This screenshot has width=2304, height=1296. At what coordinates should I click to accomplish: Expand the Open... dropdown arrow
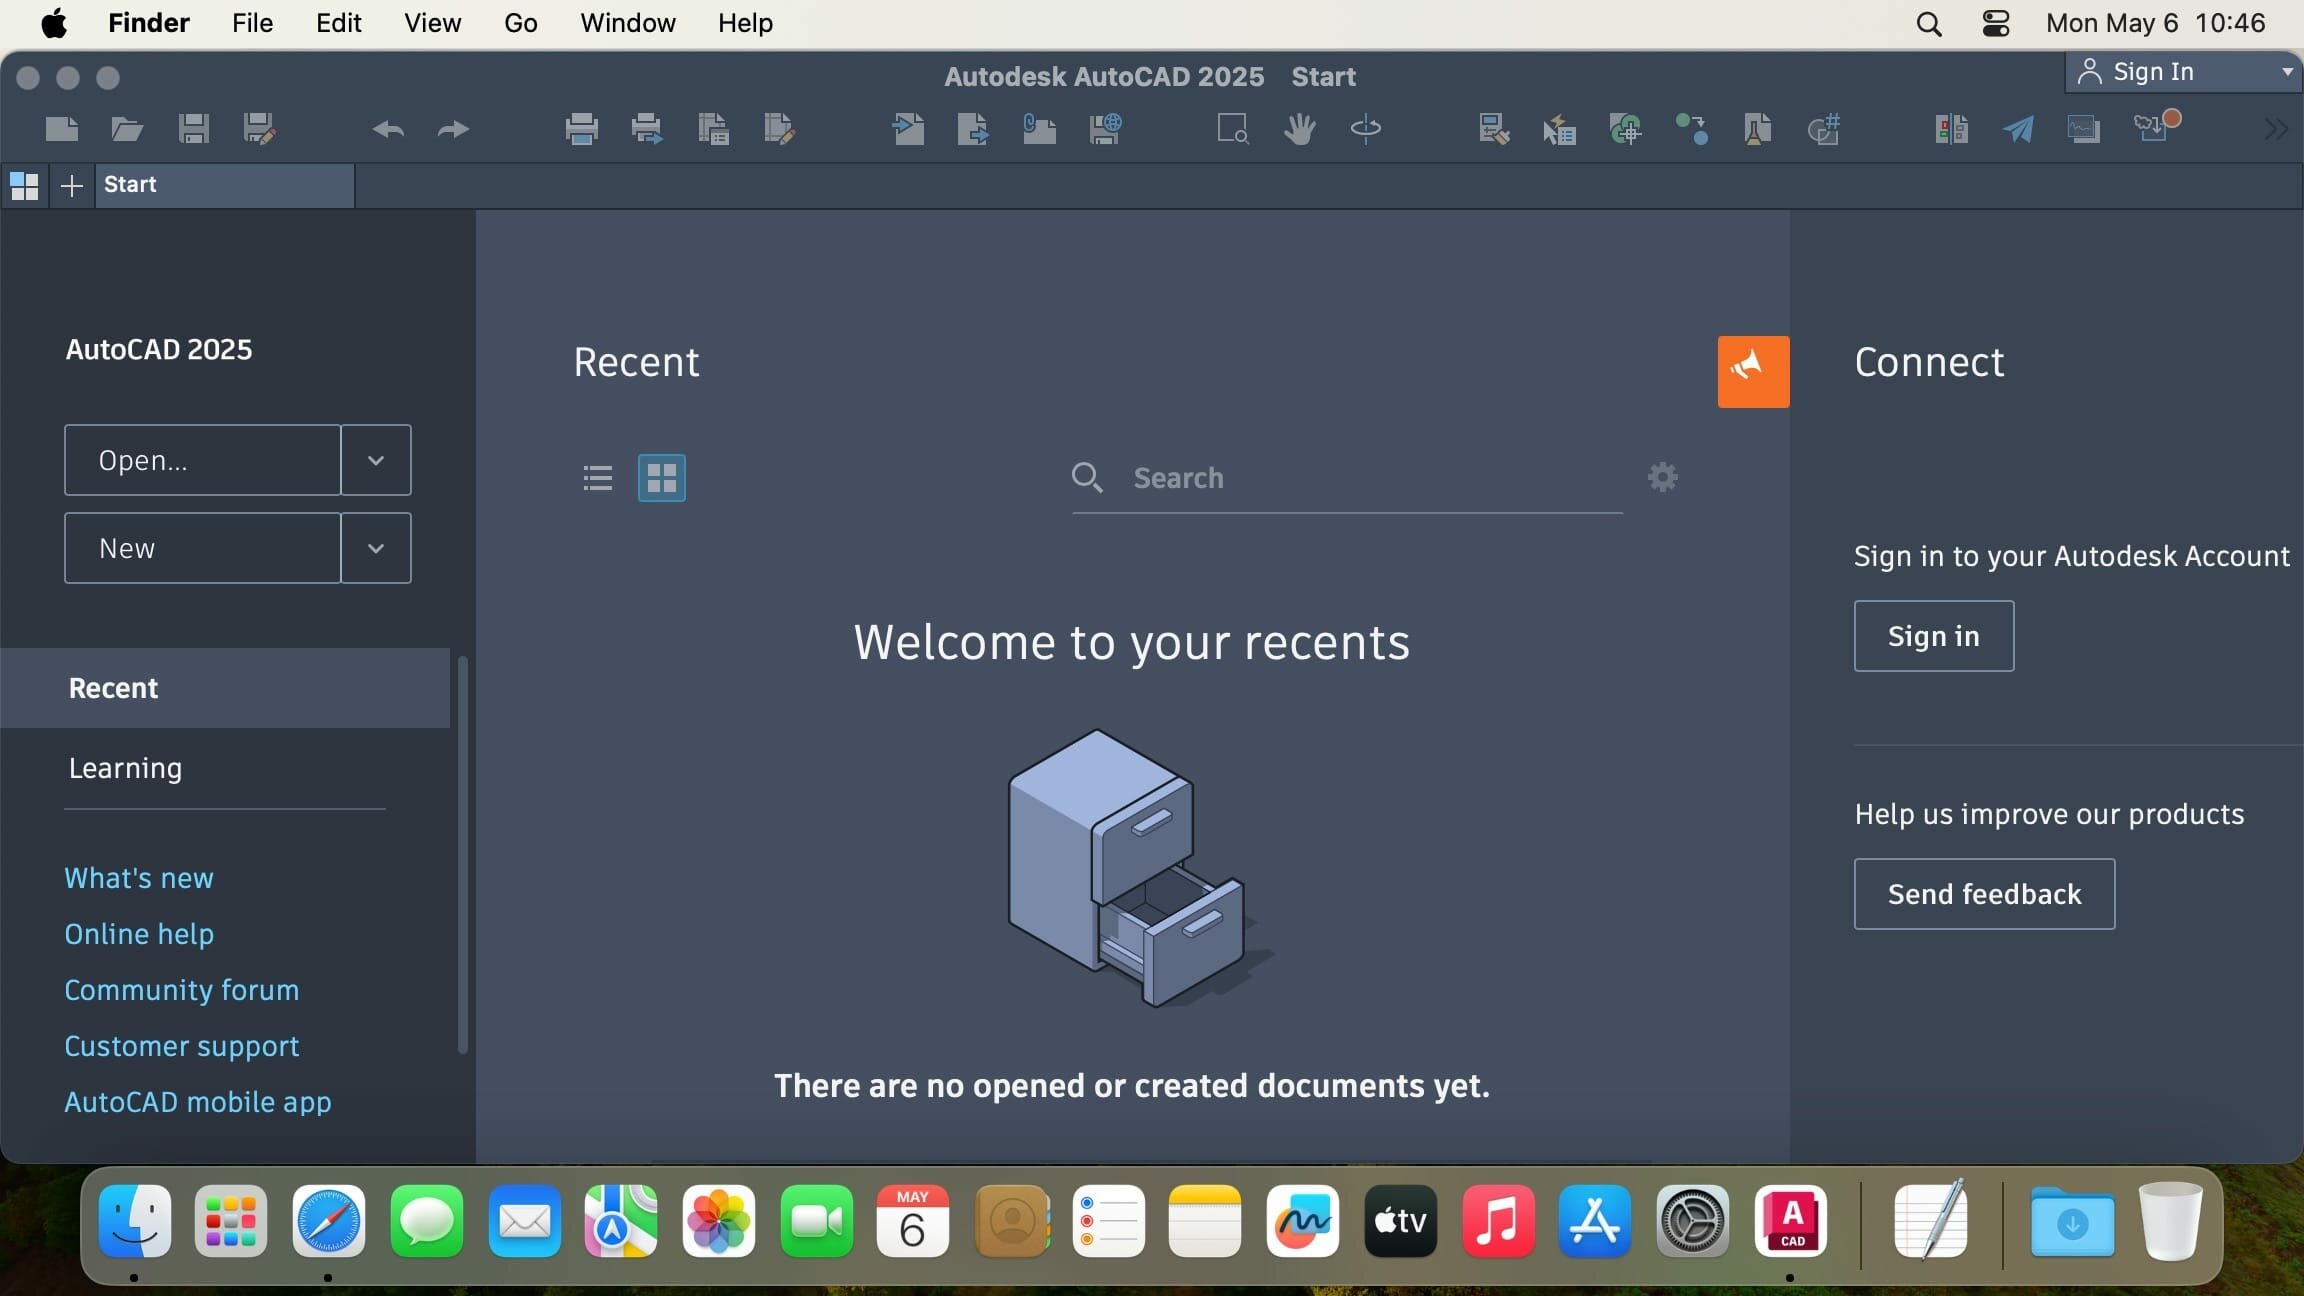pyautogui.click(x=376, y=460)
